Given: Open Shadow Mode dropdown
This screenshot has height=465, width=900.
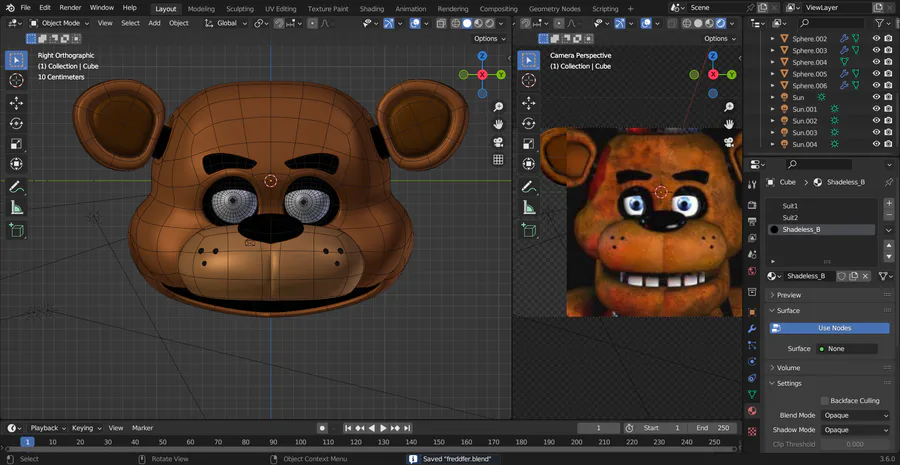Looking at the screenshot, I should pos(855,430).
